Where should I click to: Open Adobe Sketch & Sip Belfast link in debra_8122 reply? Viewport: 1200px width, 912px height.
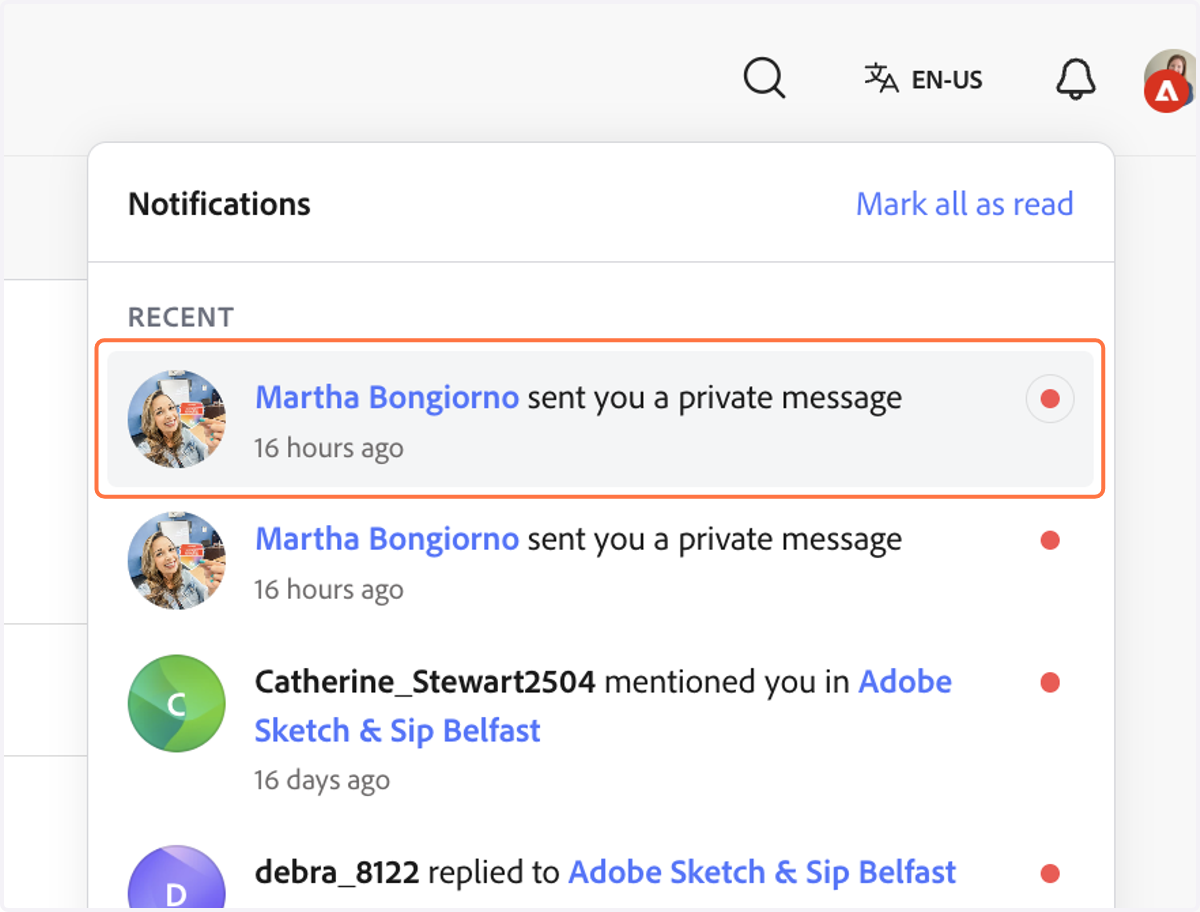[762, 873]
